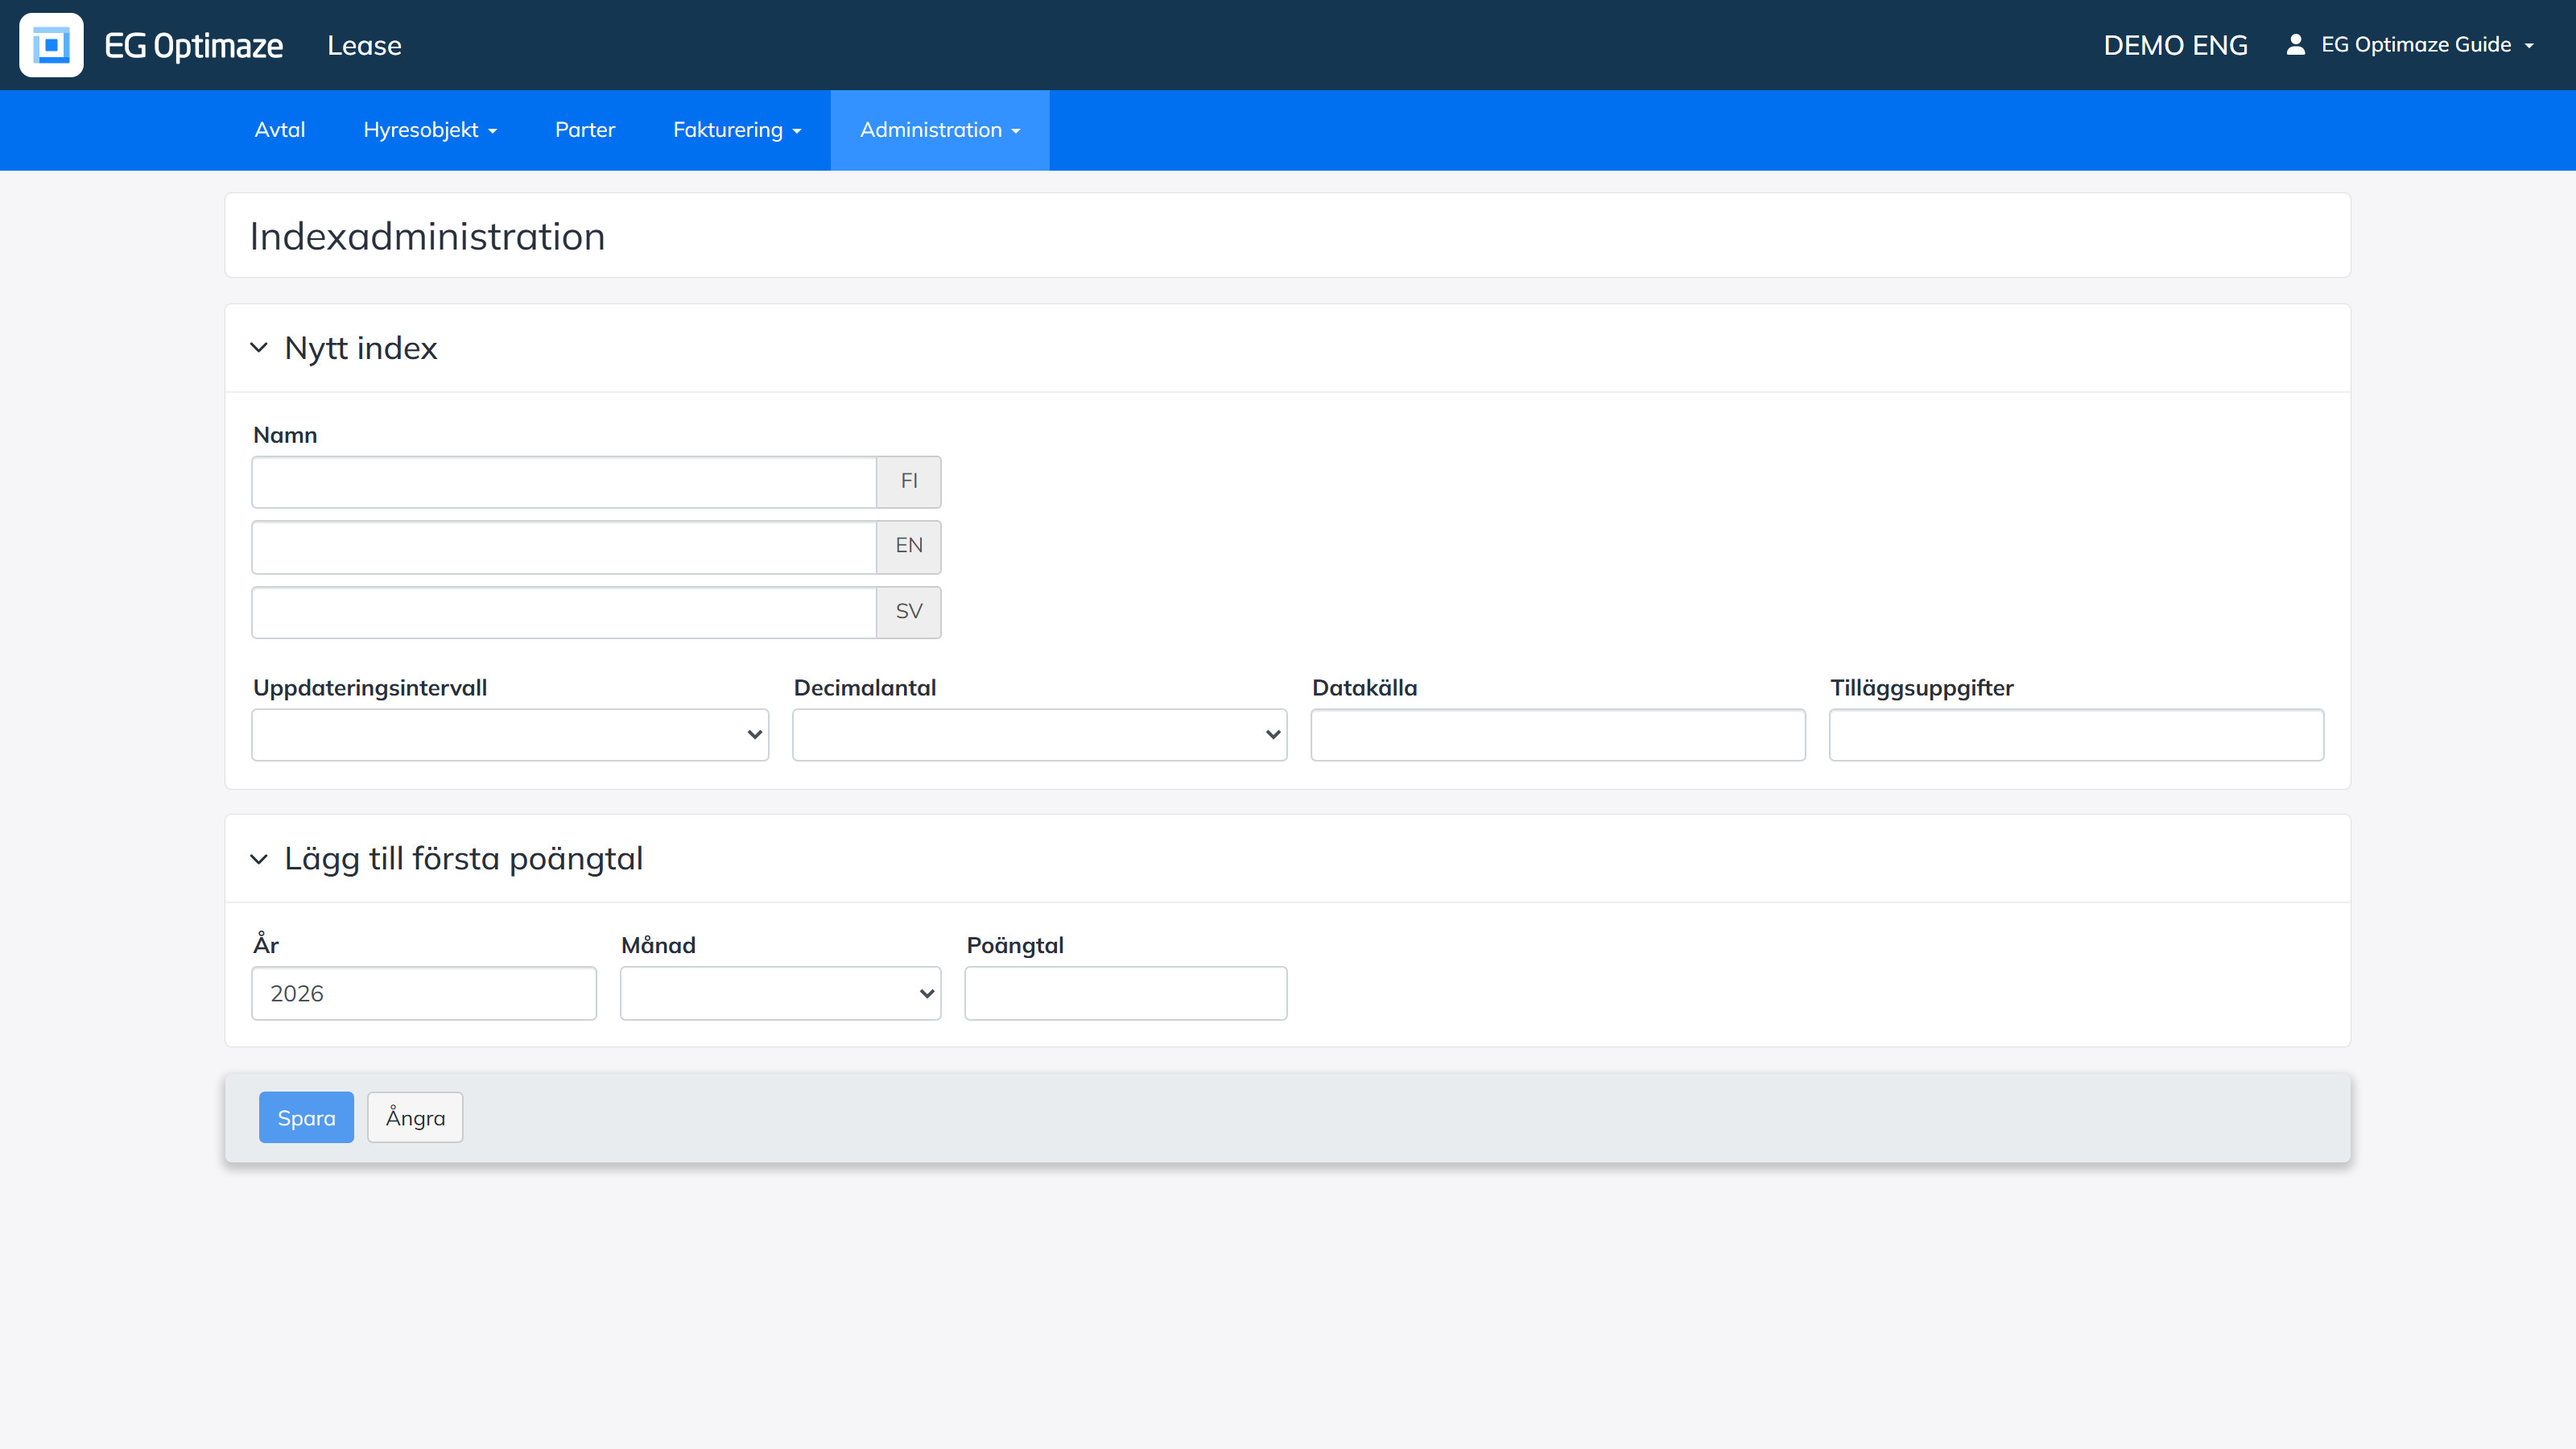
Task: Click the user profile icon
Action: [2295, 44]
